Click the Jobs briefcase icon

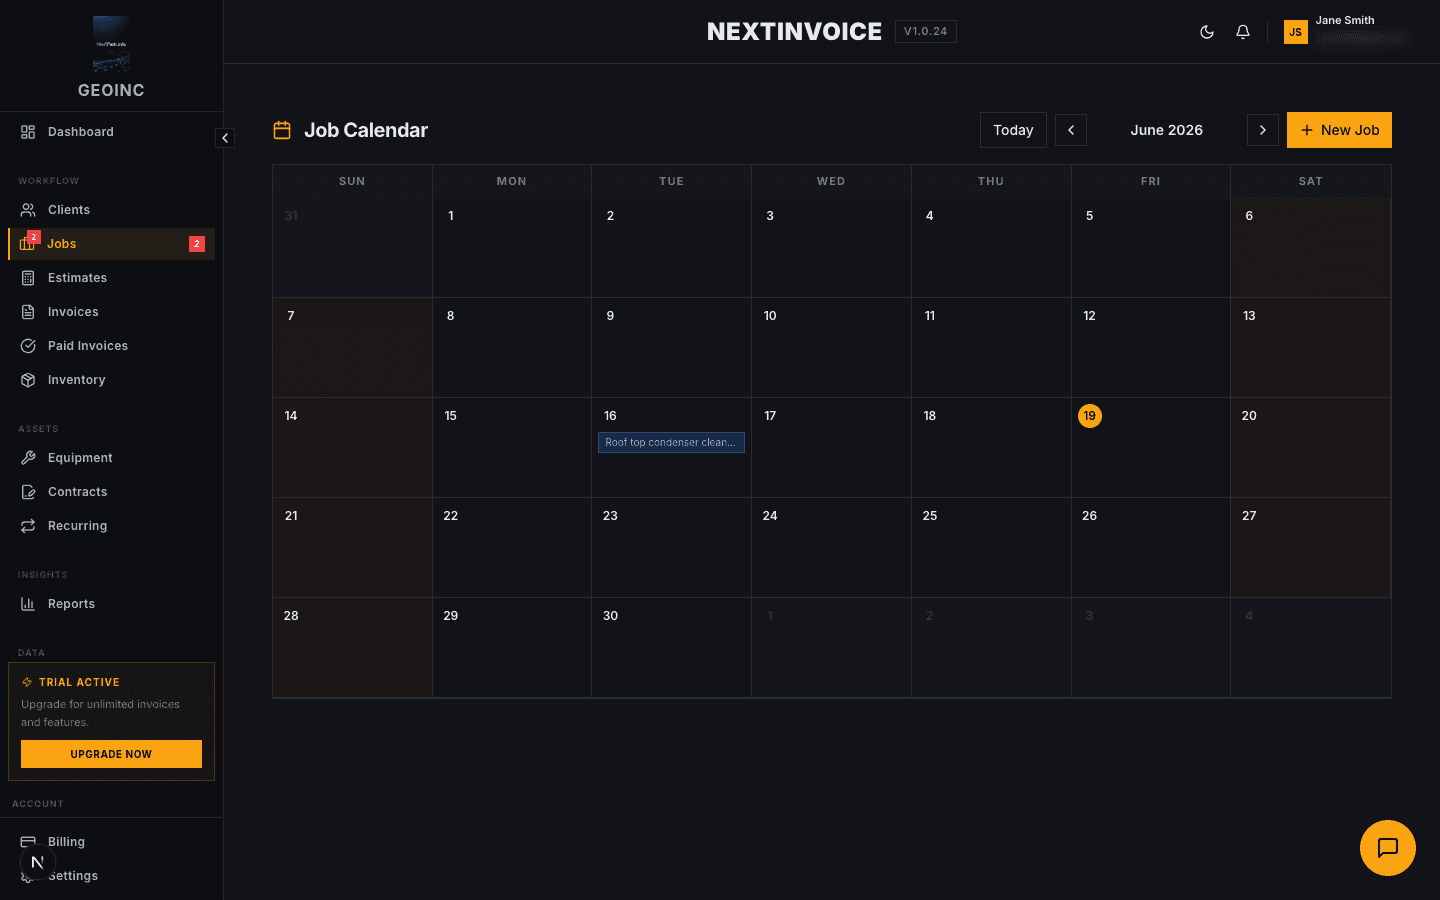coord(27,244)
